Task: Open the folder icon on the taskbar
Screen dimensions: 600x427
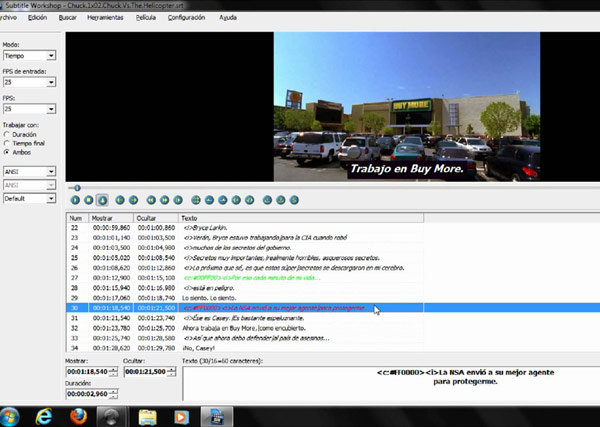Action: pos(148,417)
